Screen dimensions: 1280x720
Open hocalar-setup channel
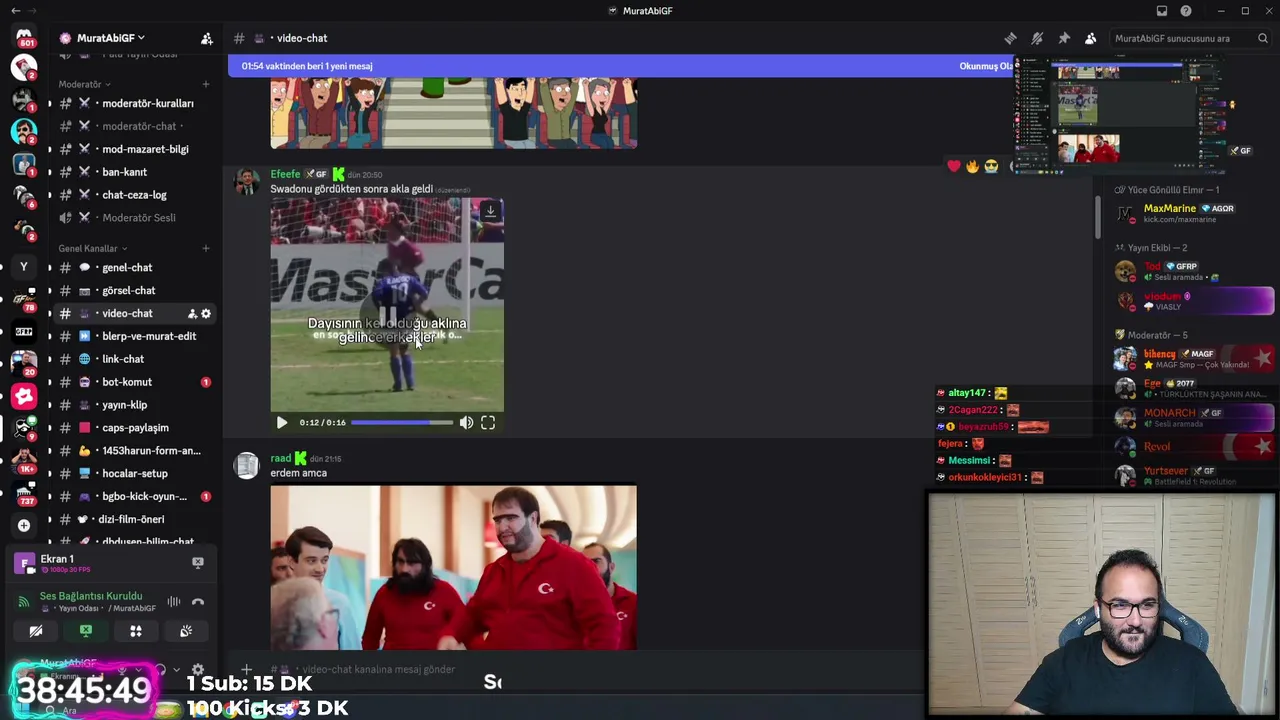pos(134,473)
